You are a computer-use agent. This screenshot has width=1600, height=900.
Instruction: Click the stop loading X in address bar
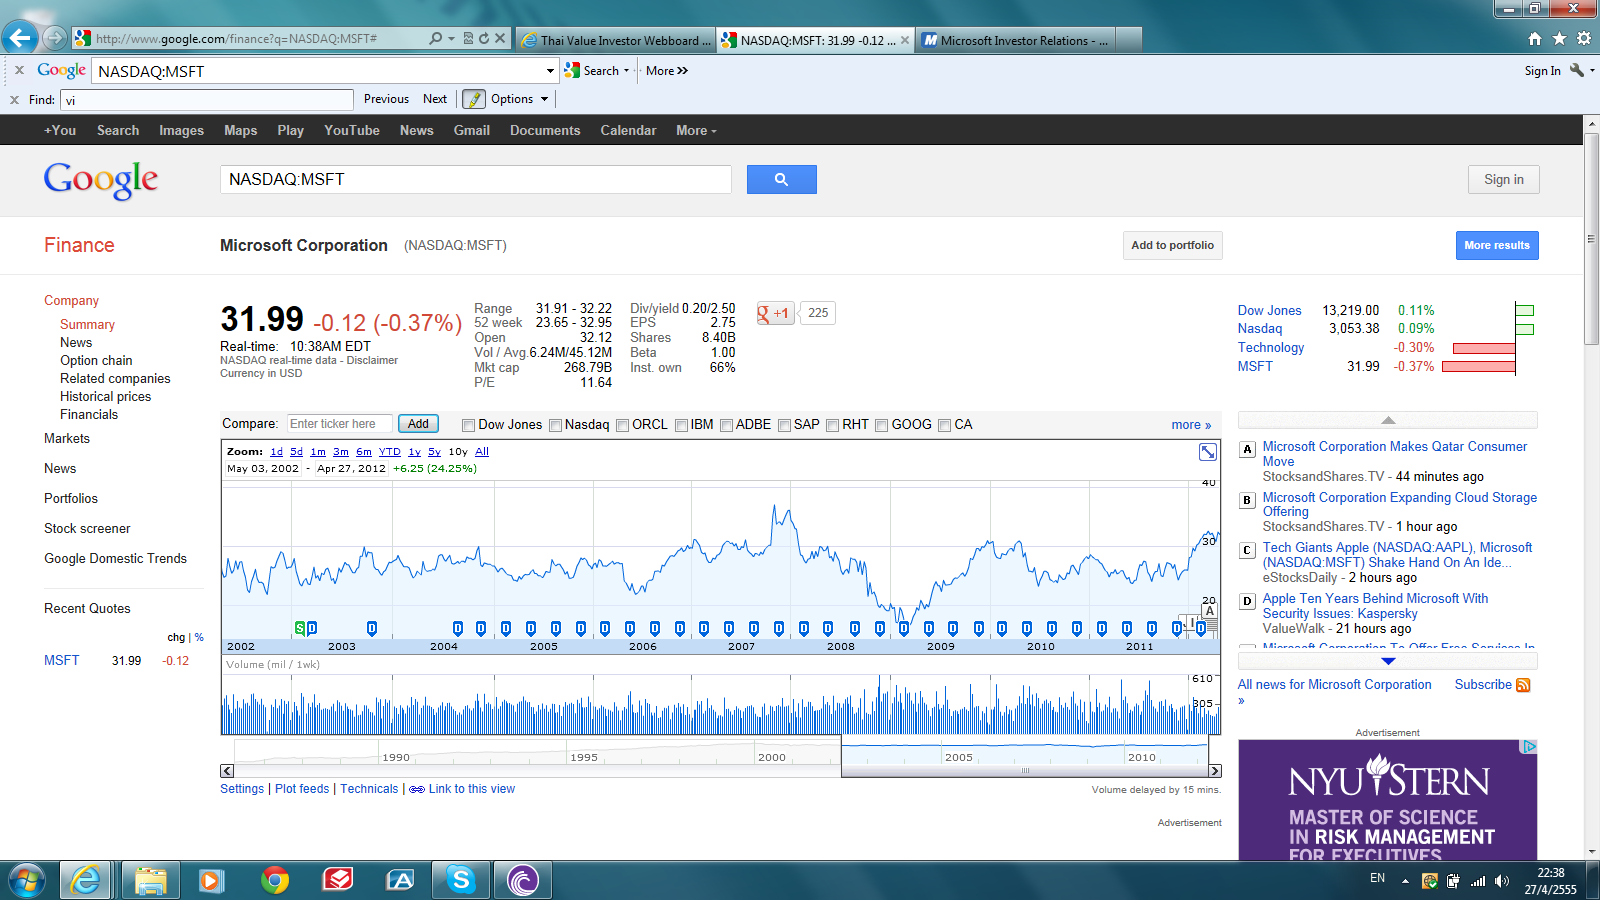point(500,39)
